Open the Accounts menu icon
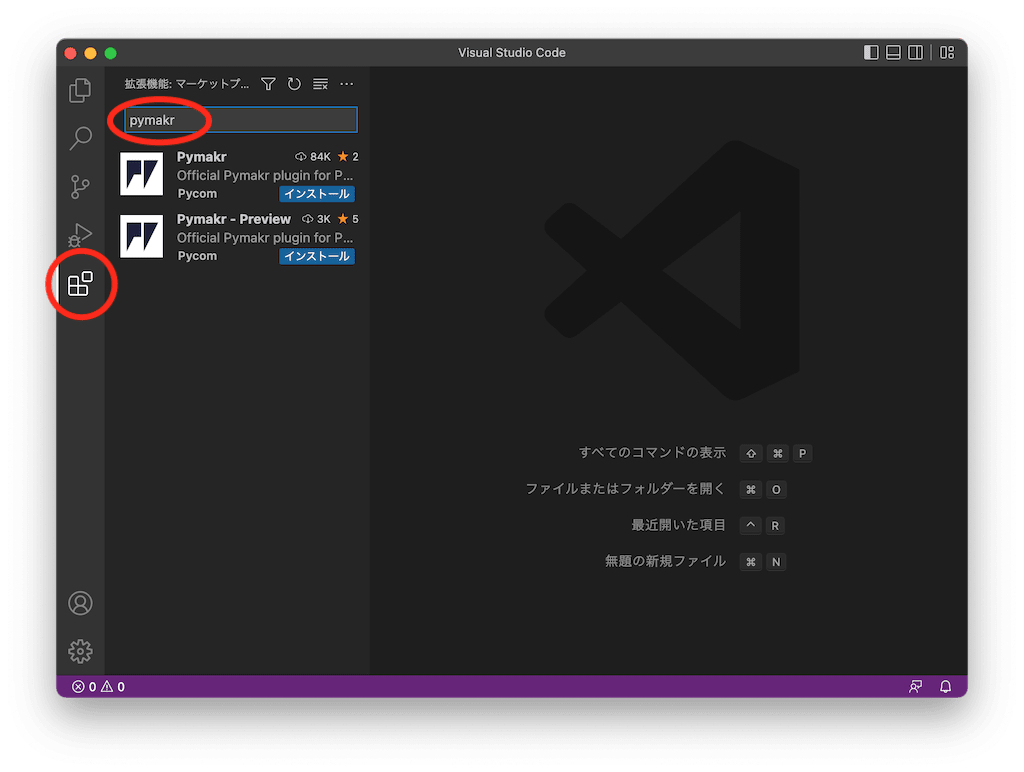 click(x=80, y=603)
